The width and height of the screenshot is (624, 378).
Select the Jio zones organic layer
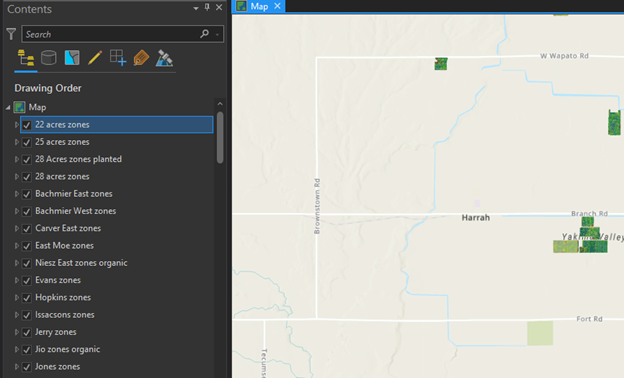[68, 349]
